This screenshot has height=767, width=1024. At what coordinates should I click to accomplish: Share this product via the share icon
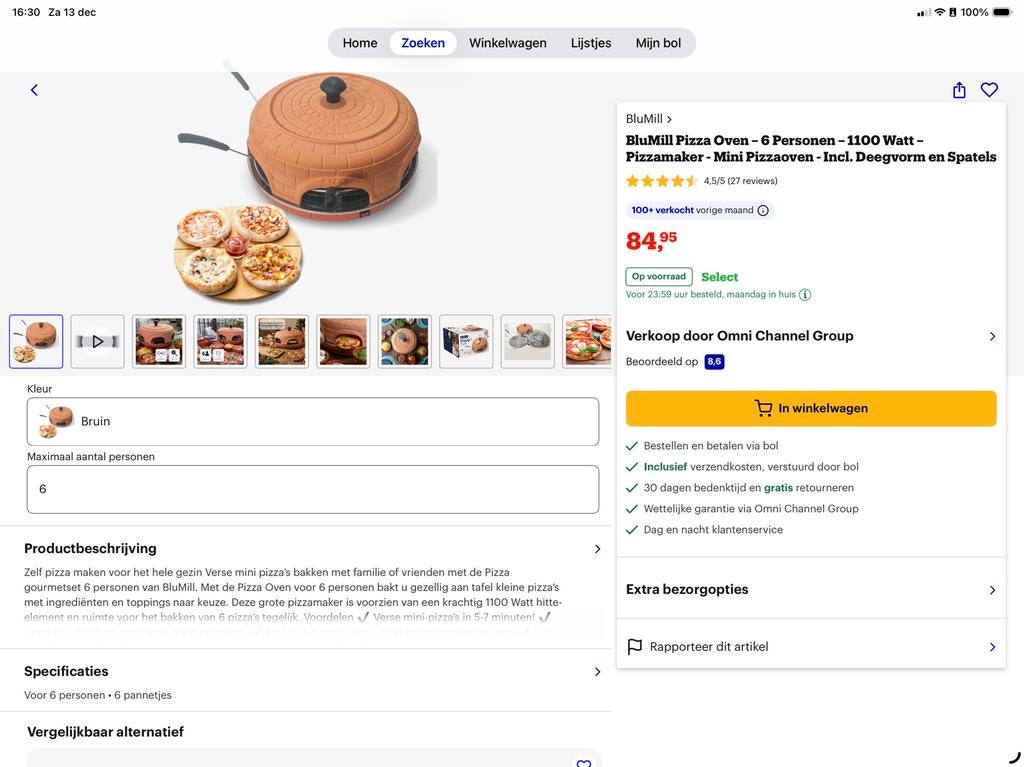[x=958, y=89]
